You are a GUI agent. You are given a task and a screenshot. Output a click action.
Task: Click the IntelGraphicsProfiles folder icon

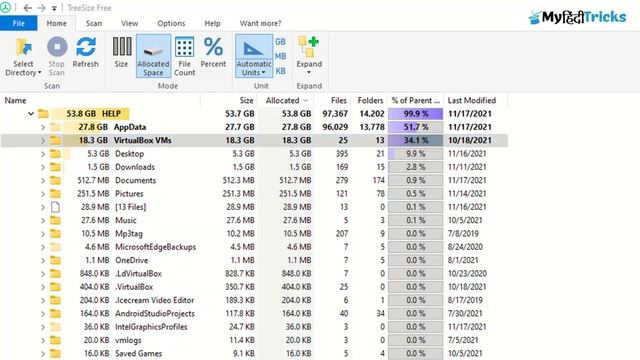[x=56, y=327]
